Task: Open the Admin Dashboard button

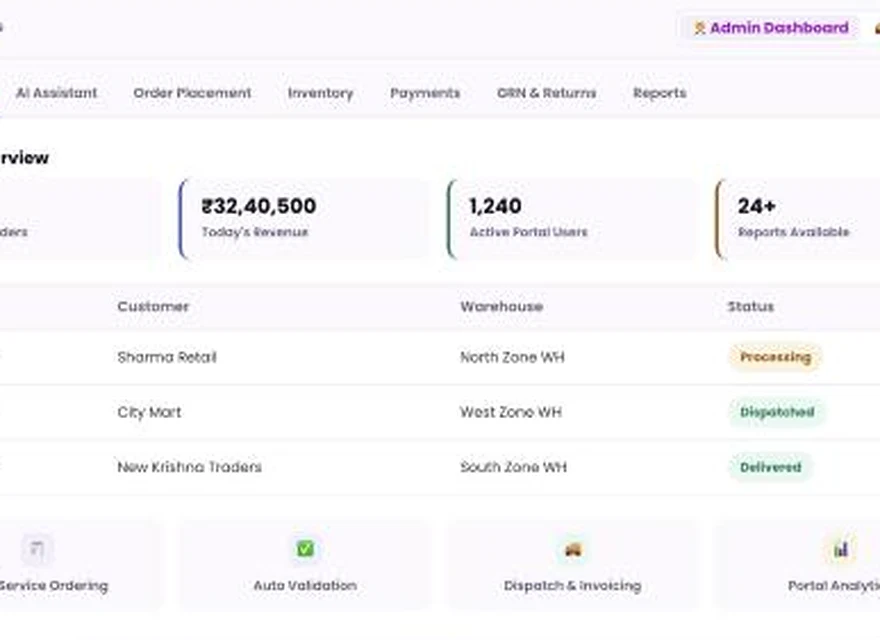Action: pos(771,28)
